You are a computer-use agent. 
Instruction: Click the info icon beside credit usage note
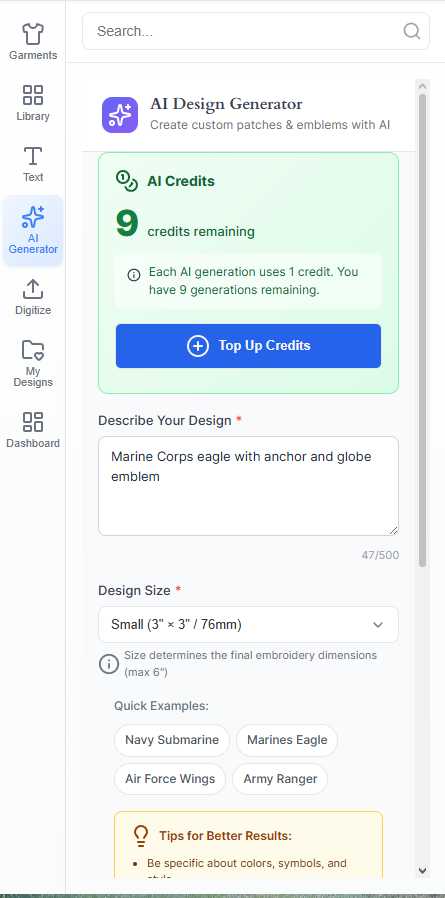(133, 275)
